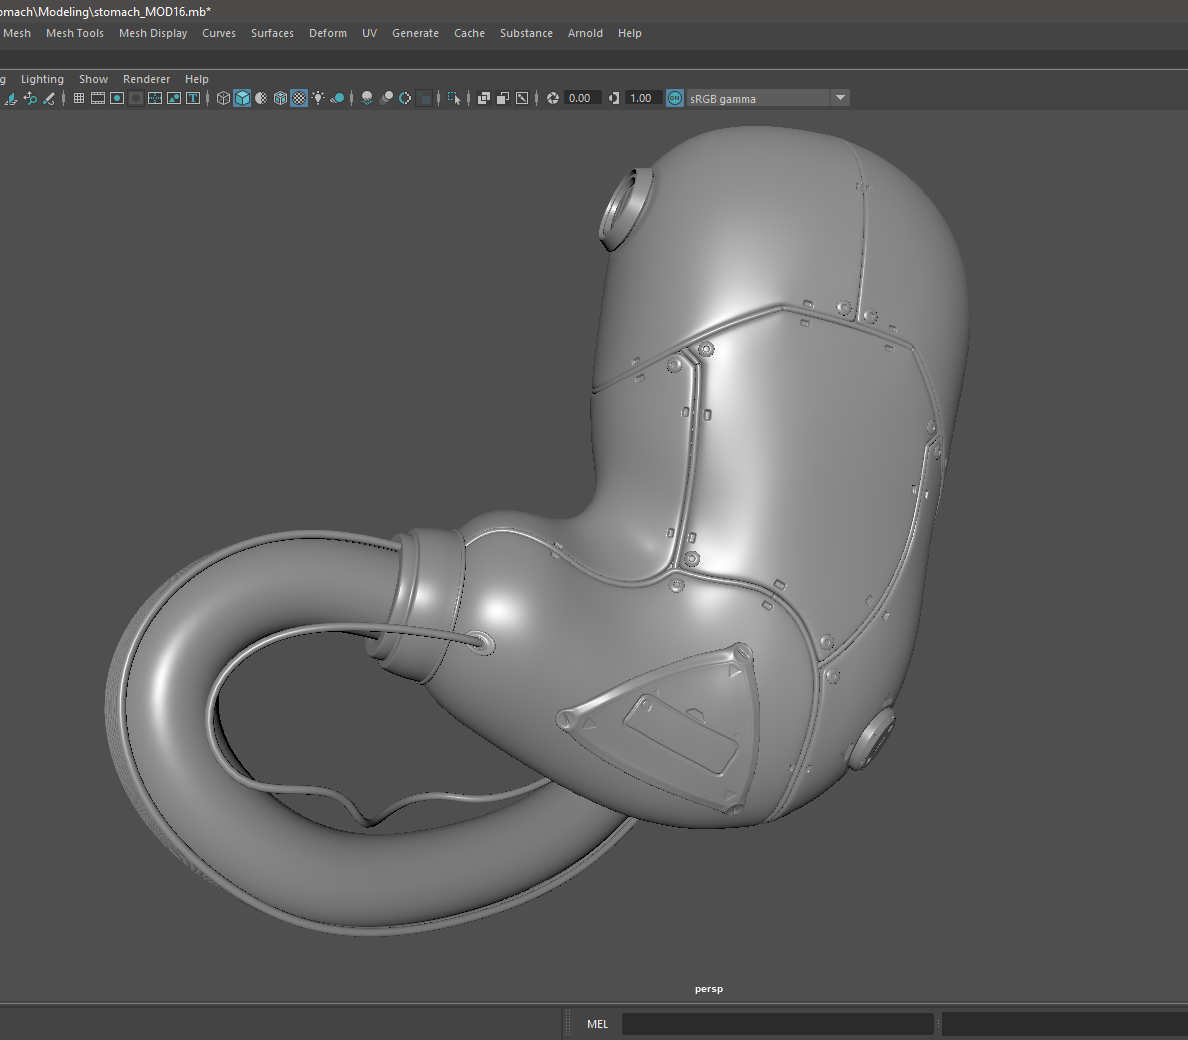Click the Isolate Select icon
The image size is (1188, 1040).
coord(454,97)
